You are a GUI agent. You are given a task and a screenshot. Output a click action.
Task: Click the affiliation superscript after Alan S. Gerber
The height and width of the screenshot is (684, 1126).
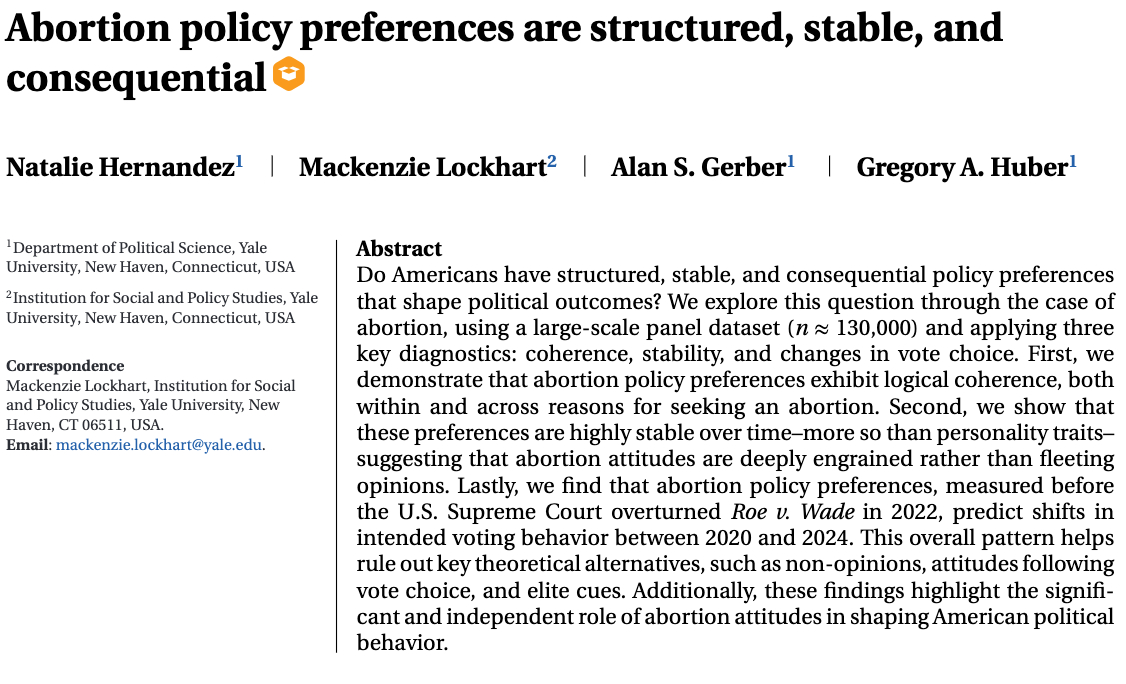791,161
